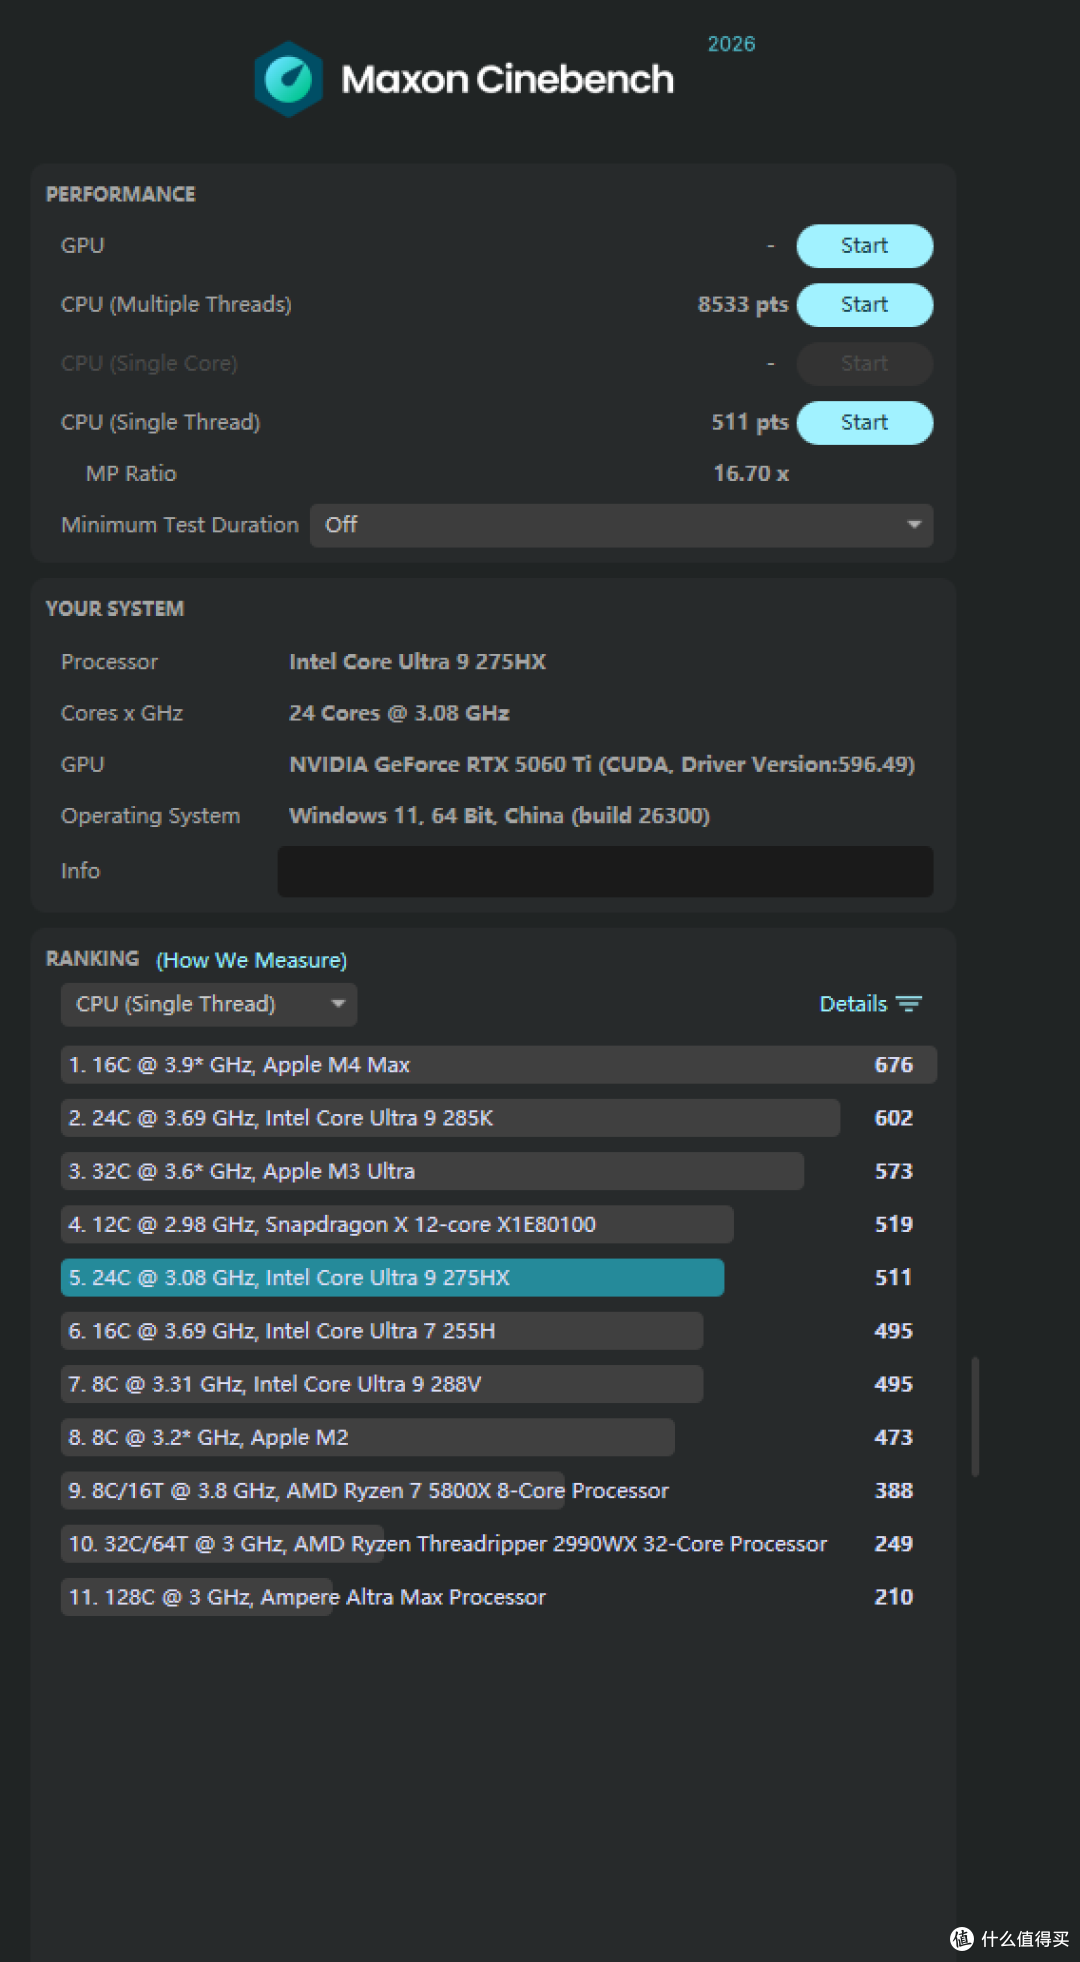
Task: Click the Details filter icon
Action: pos(909,1004)
